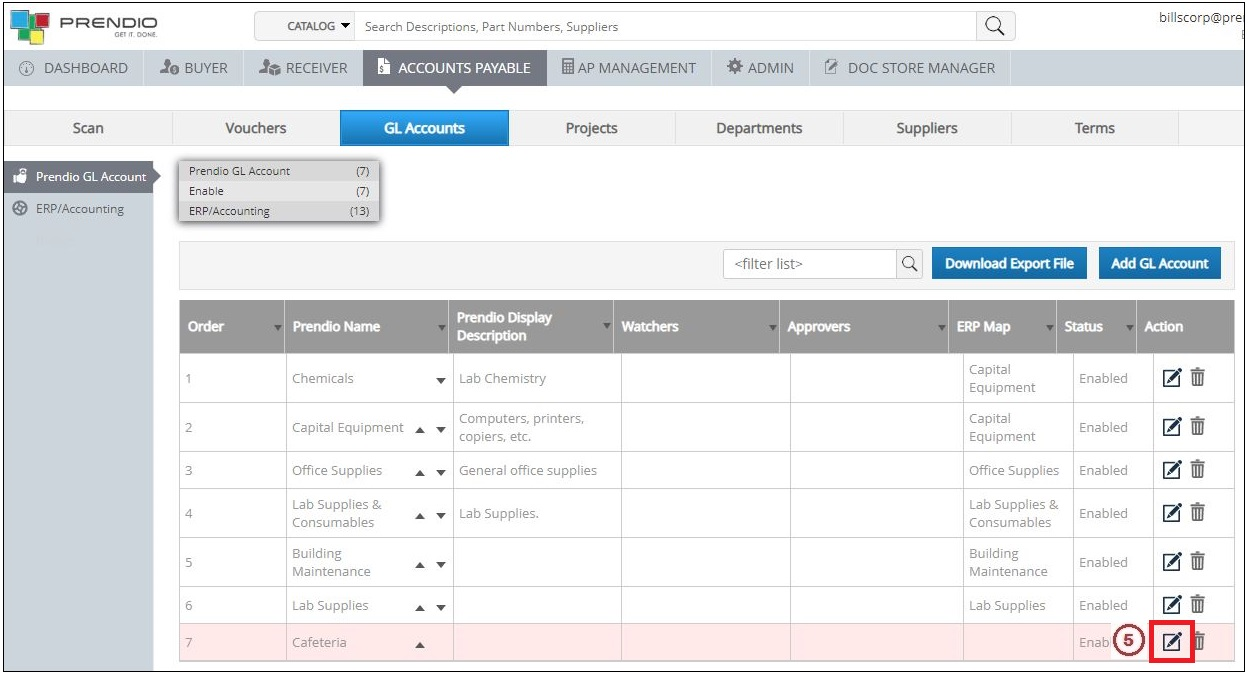Delete the Chemicals GL account
1249x675 pixels.
[x=1197, y=377]
